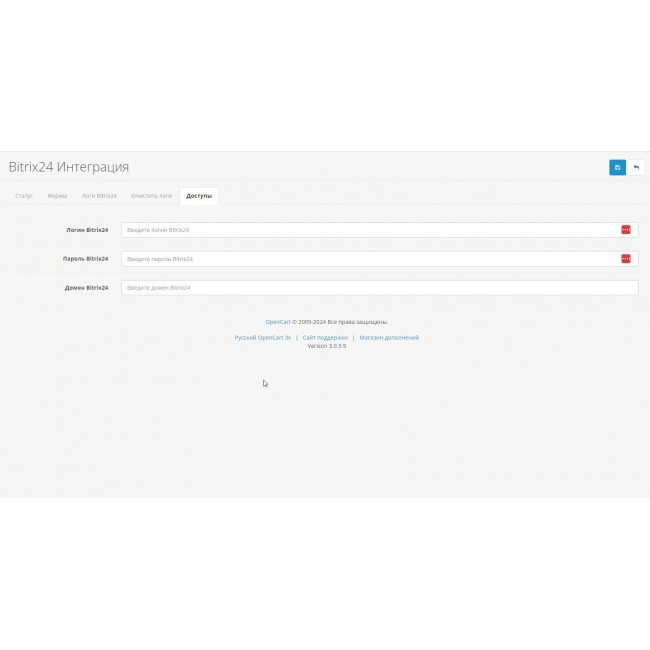Focus the Логин Bitrix24 input field
650x650 pixels.
370,230
